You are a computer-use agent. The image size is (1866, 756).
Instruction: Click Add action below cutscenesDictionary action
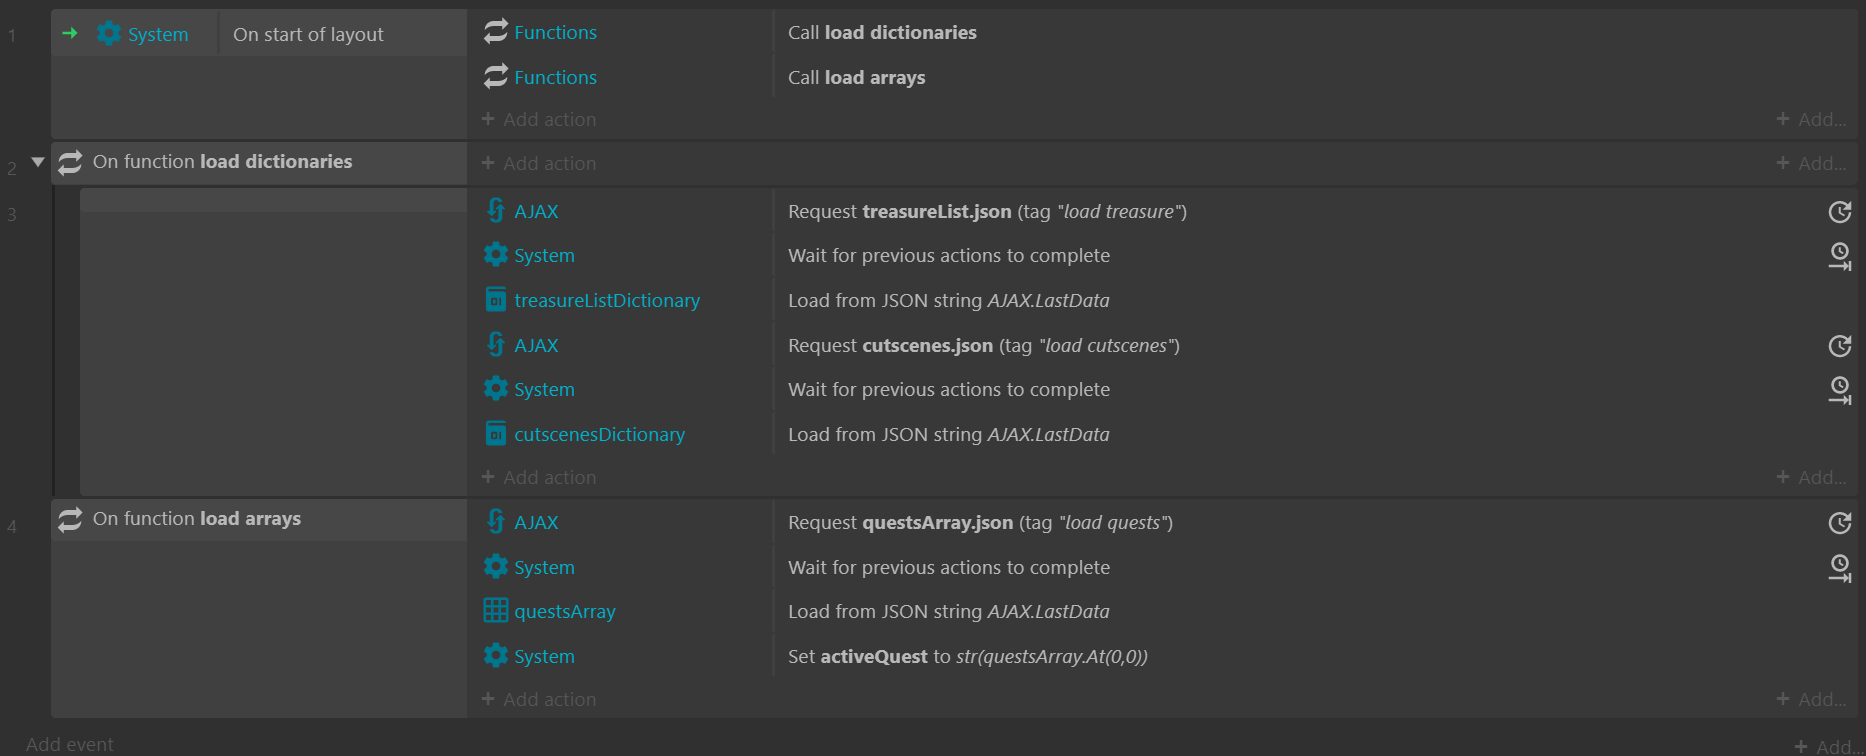click(x=539, y=477)
